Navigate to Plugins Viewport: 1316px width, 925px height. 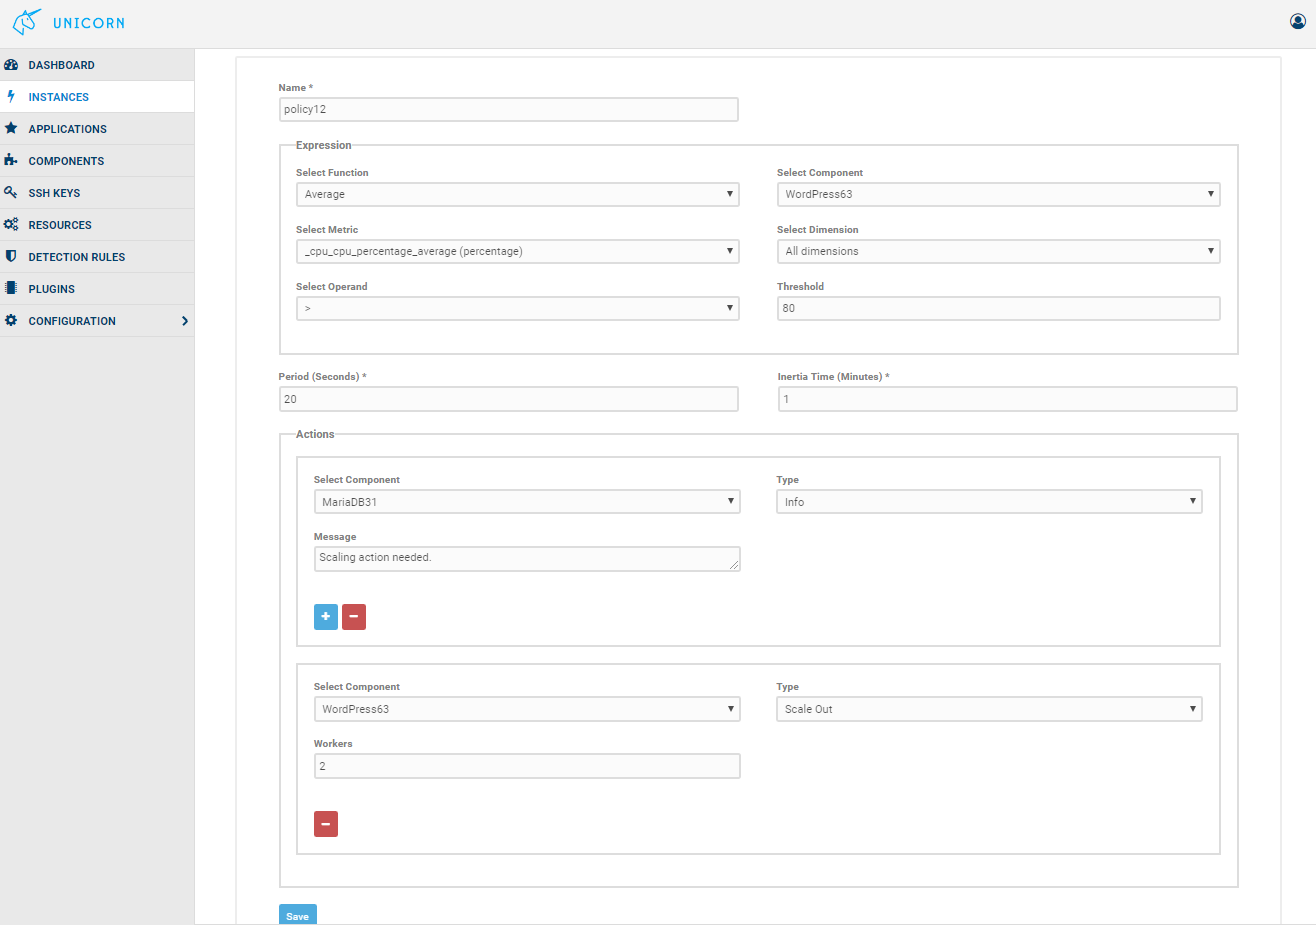coord(97,289)
